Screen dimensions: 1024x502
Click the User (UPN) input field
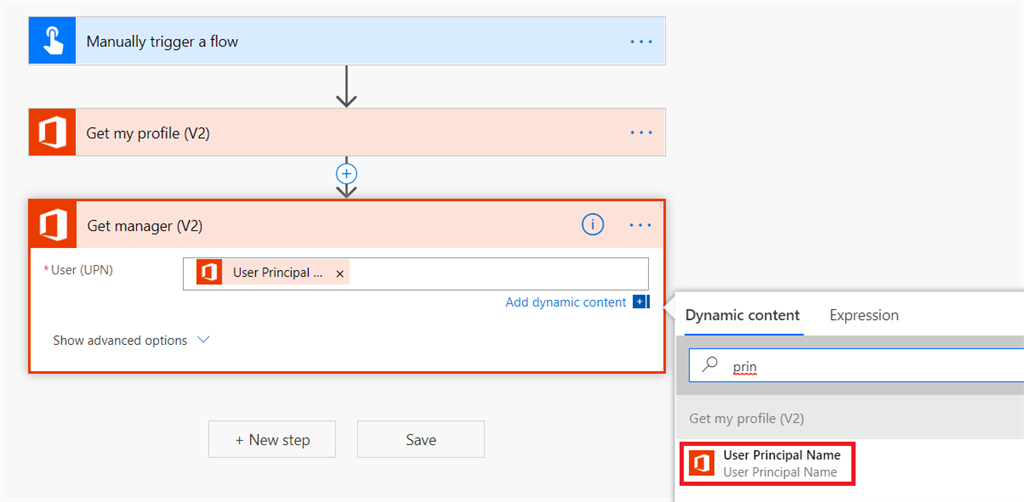tap(495, 273)
